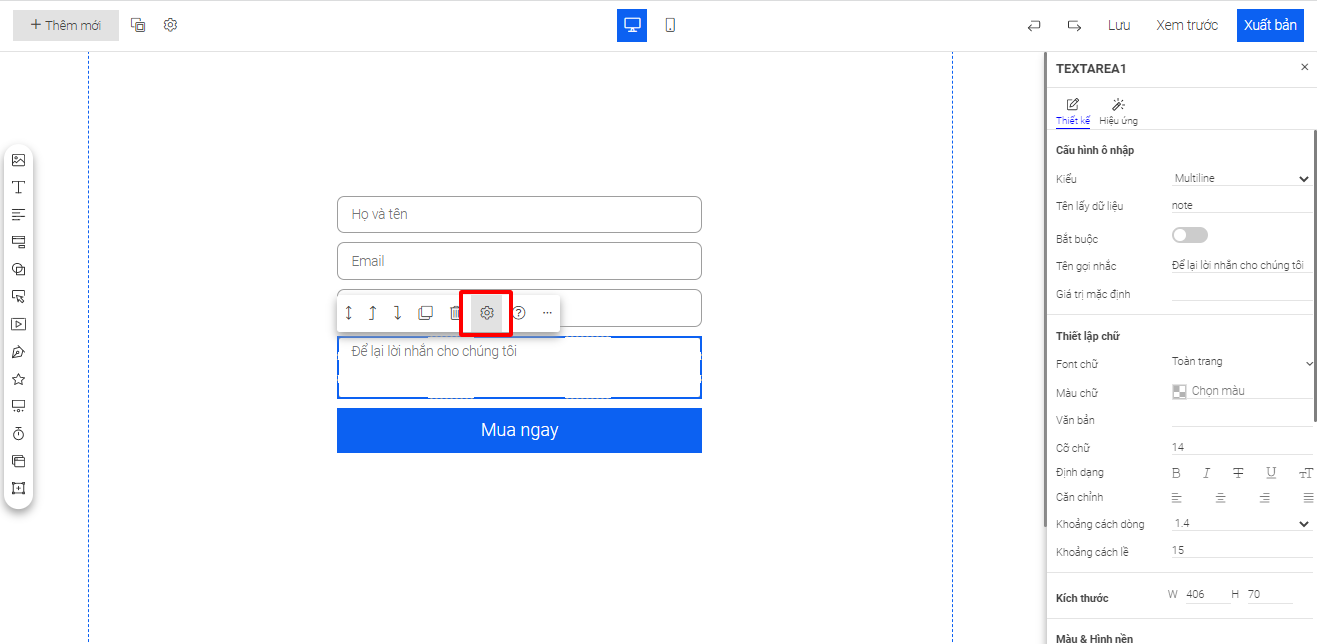The image size is (1317, 644).
Task: Open the Kiểu Multiline dropdown
Action: [x=1241, y=178]
